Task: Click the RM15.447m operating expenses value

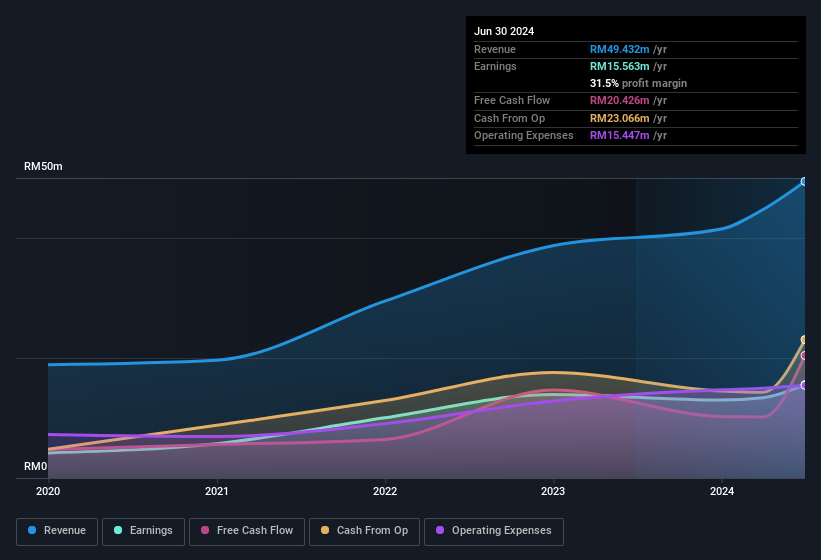Action: (619, 136)
